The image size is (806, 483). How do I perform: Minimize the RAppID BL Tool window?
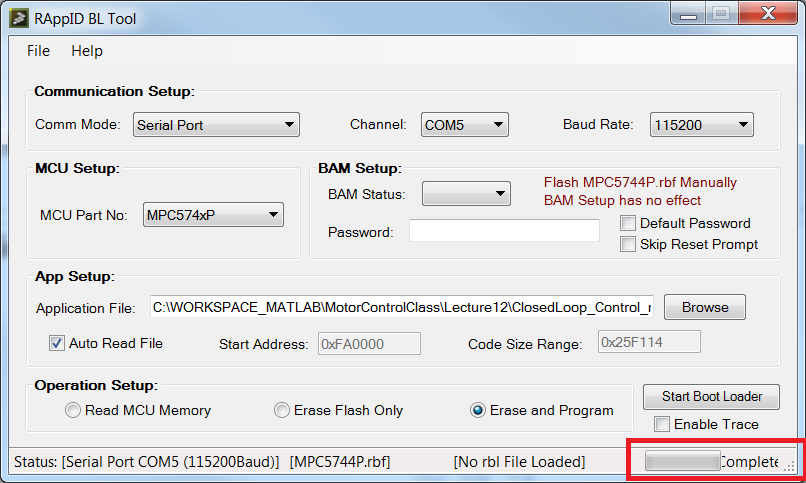(x=688, y=14)
